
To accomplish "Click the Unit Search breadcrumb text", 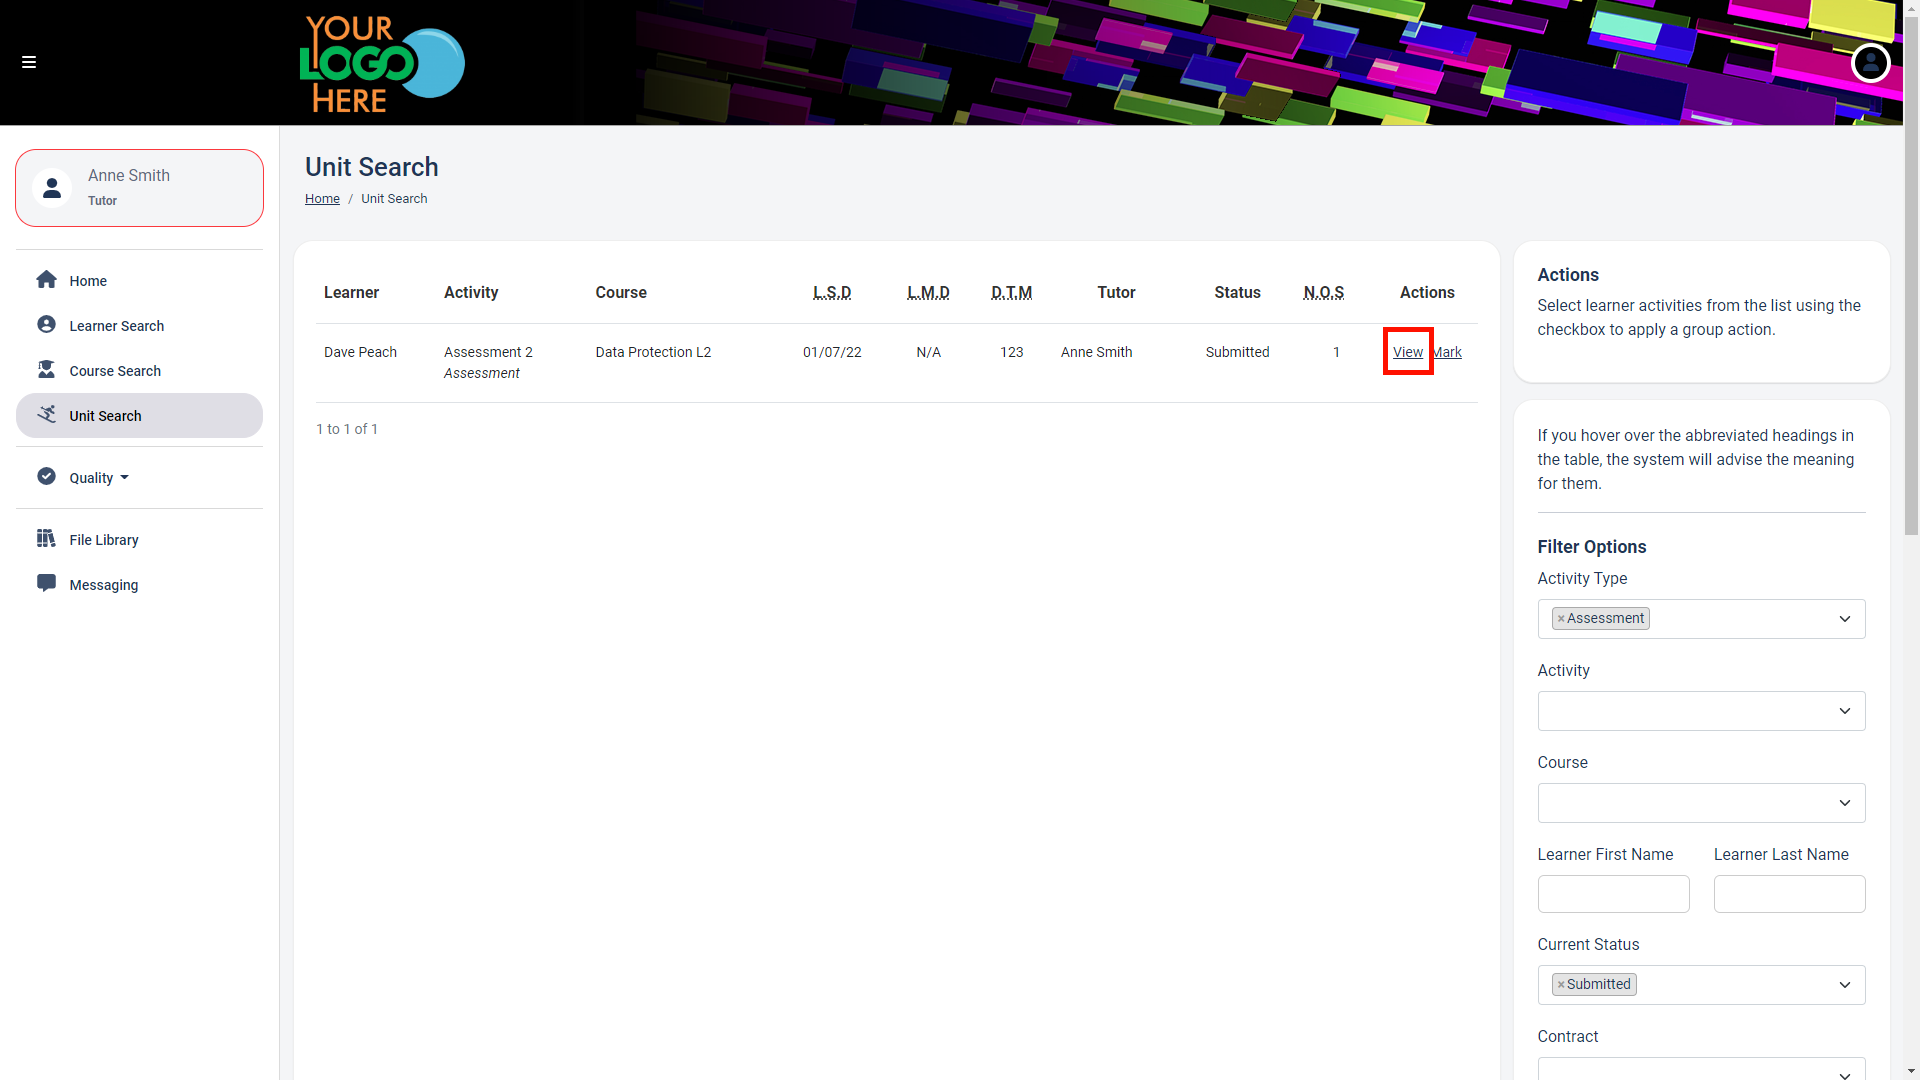I will pos(394,199).
